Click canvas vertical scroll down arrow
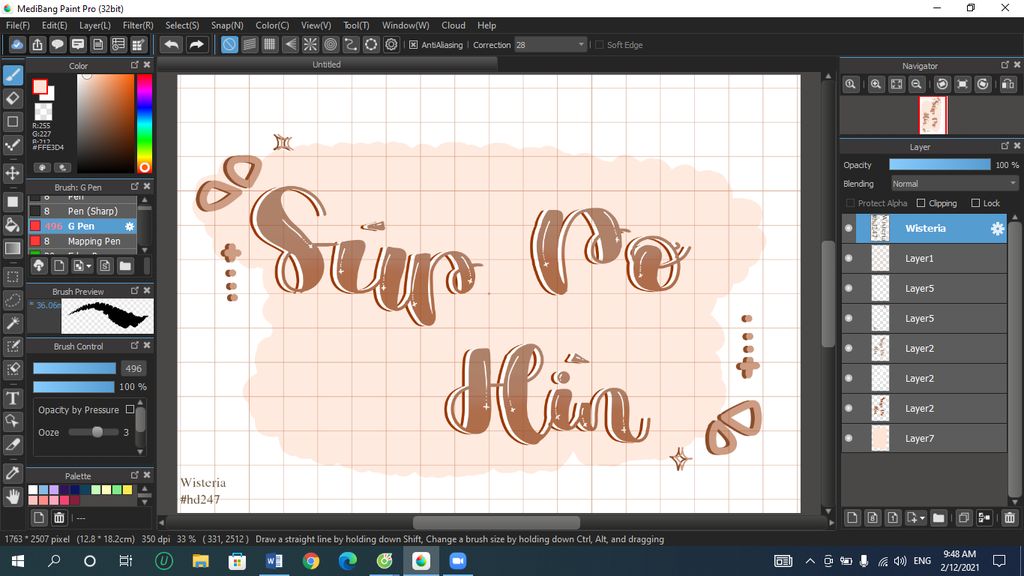Screen dimensions: 1024x576 click(828, 511)
